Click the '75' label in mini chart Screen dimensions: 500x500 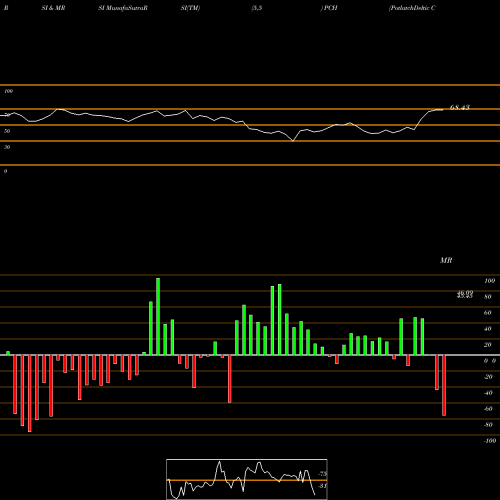click(x=323, y=474)
